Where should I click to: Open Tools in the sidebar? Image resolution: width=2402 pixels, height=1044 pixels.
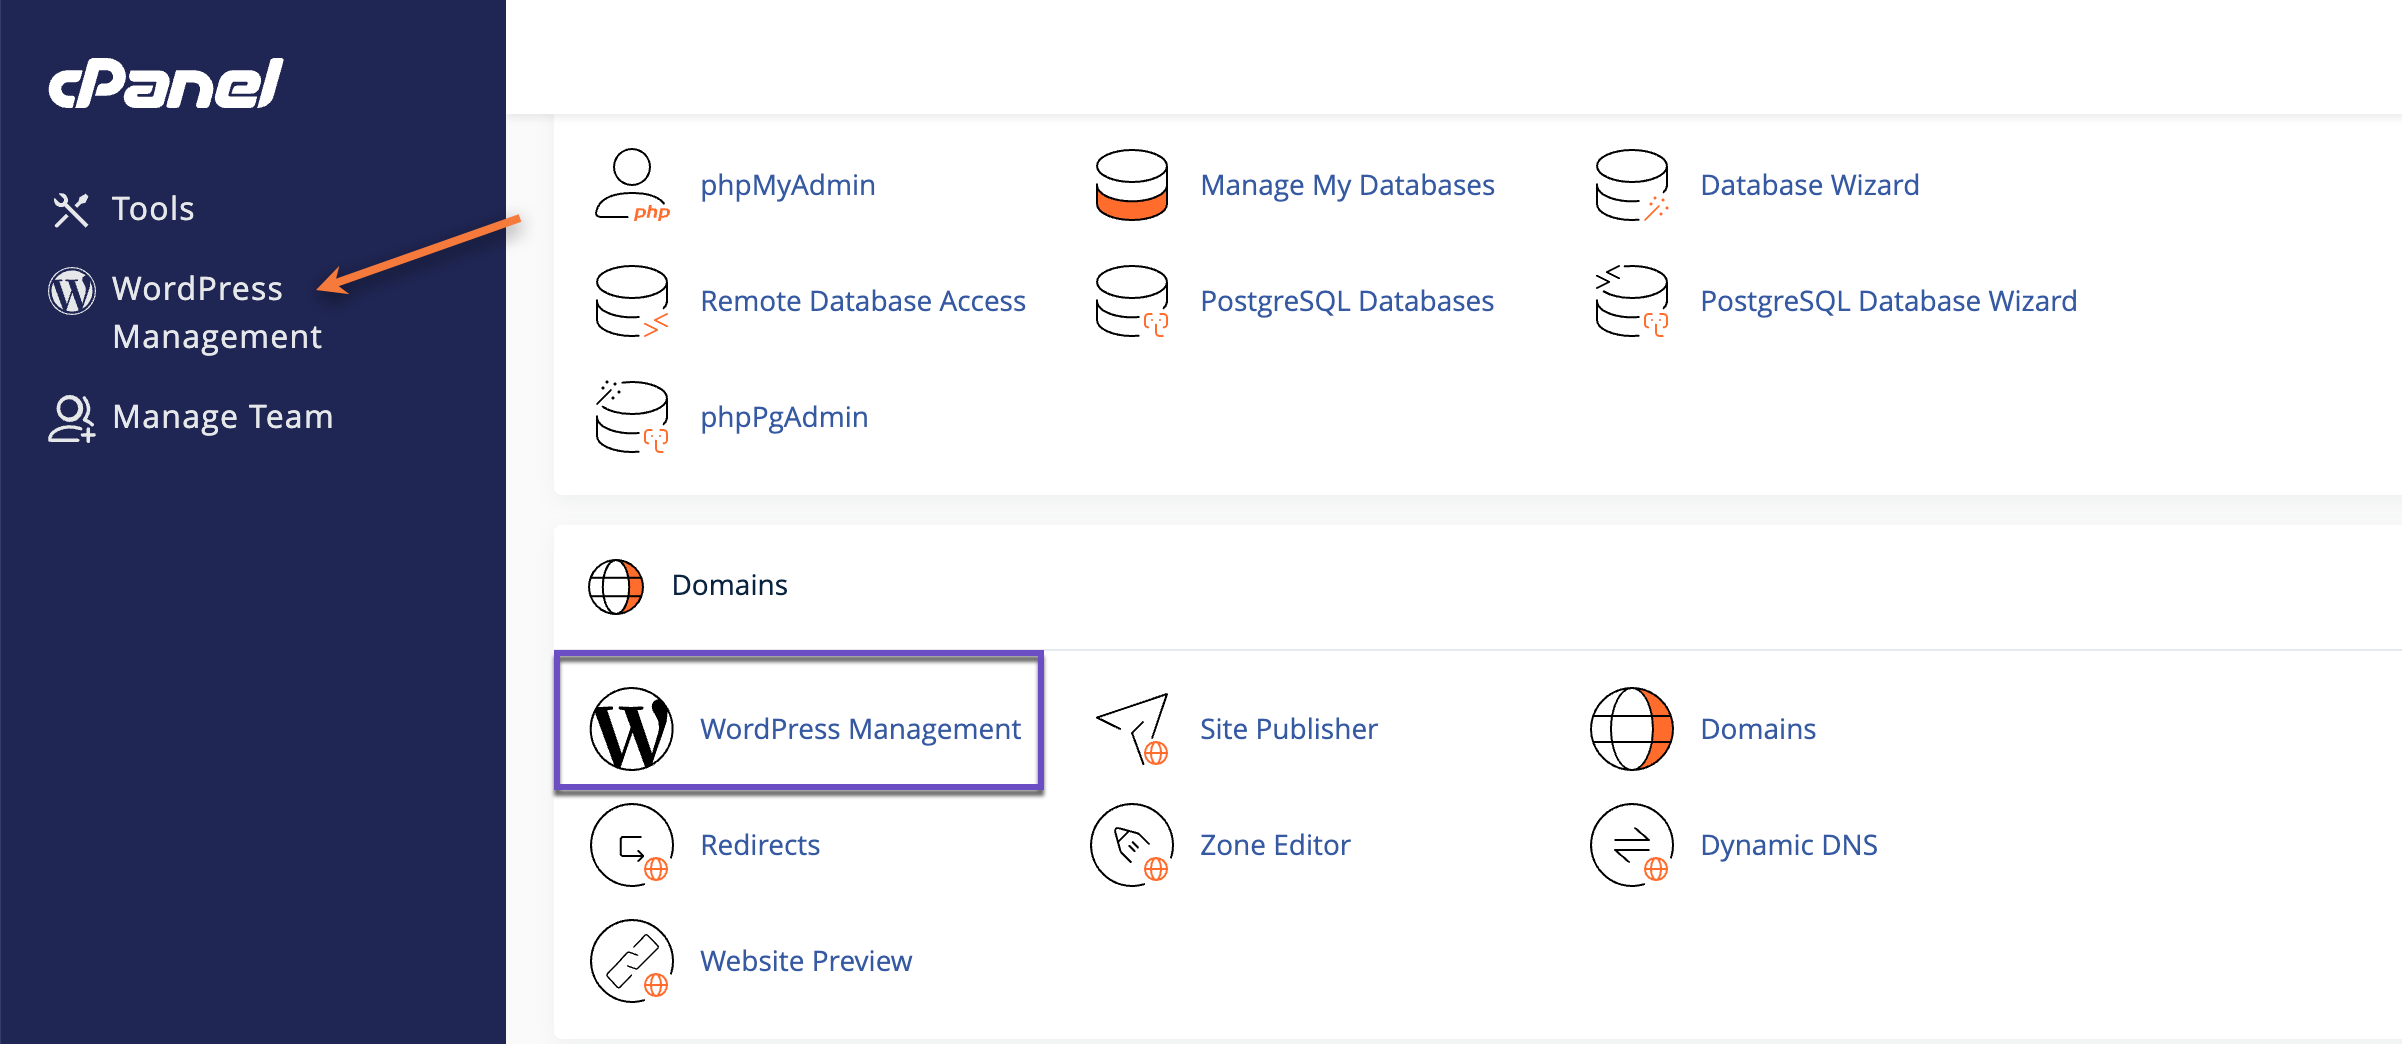click(x=152, y=209)
